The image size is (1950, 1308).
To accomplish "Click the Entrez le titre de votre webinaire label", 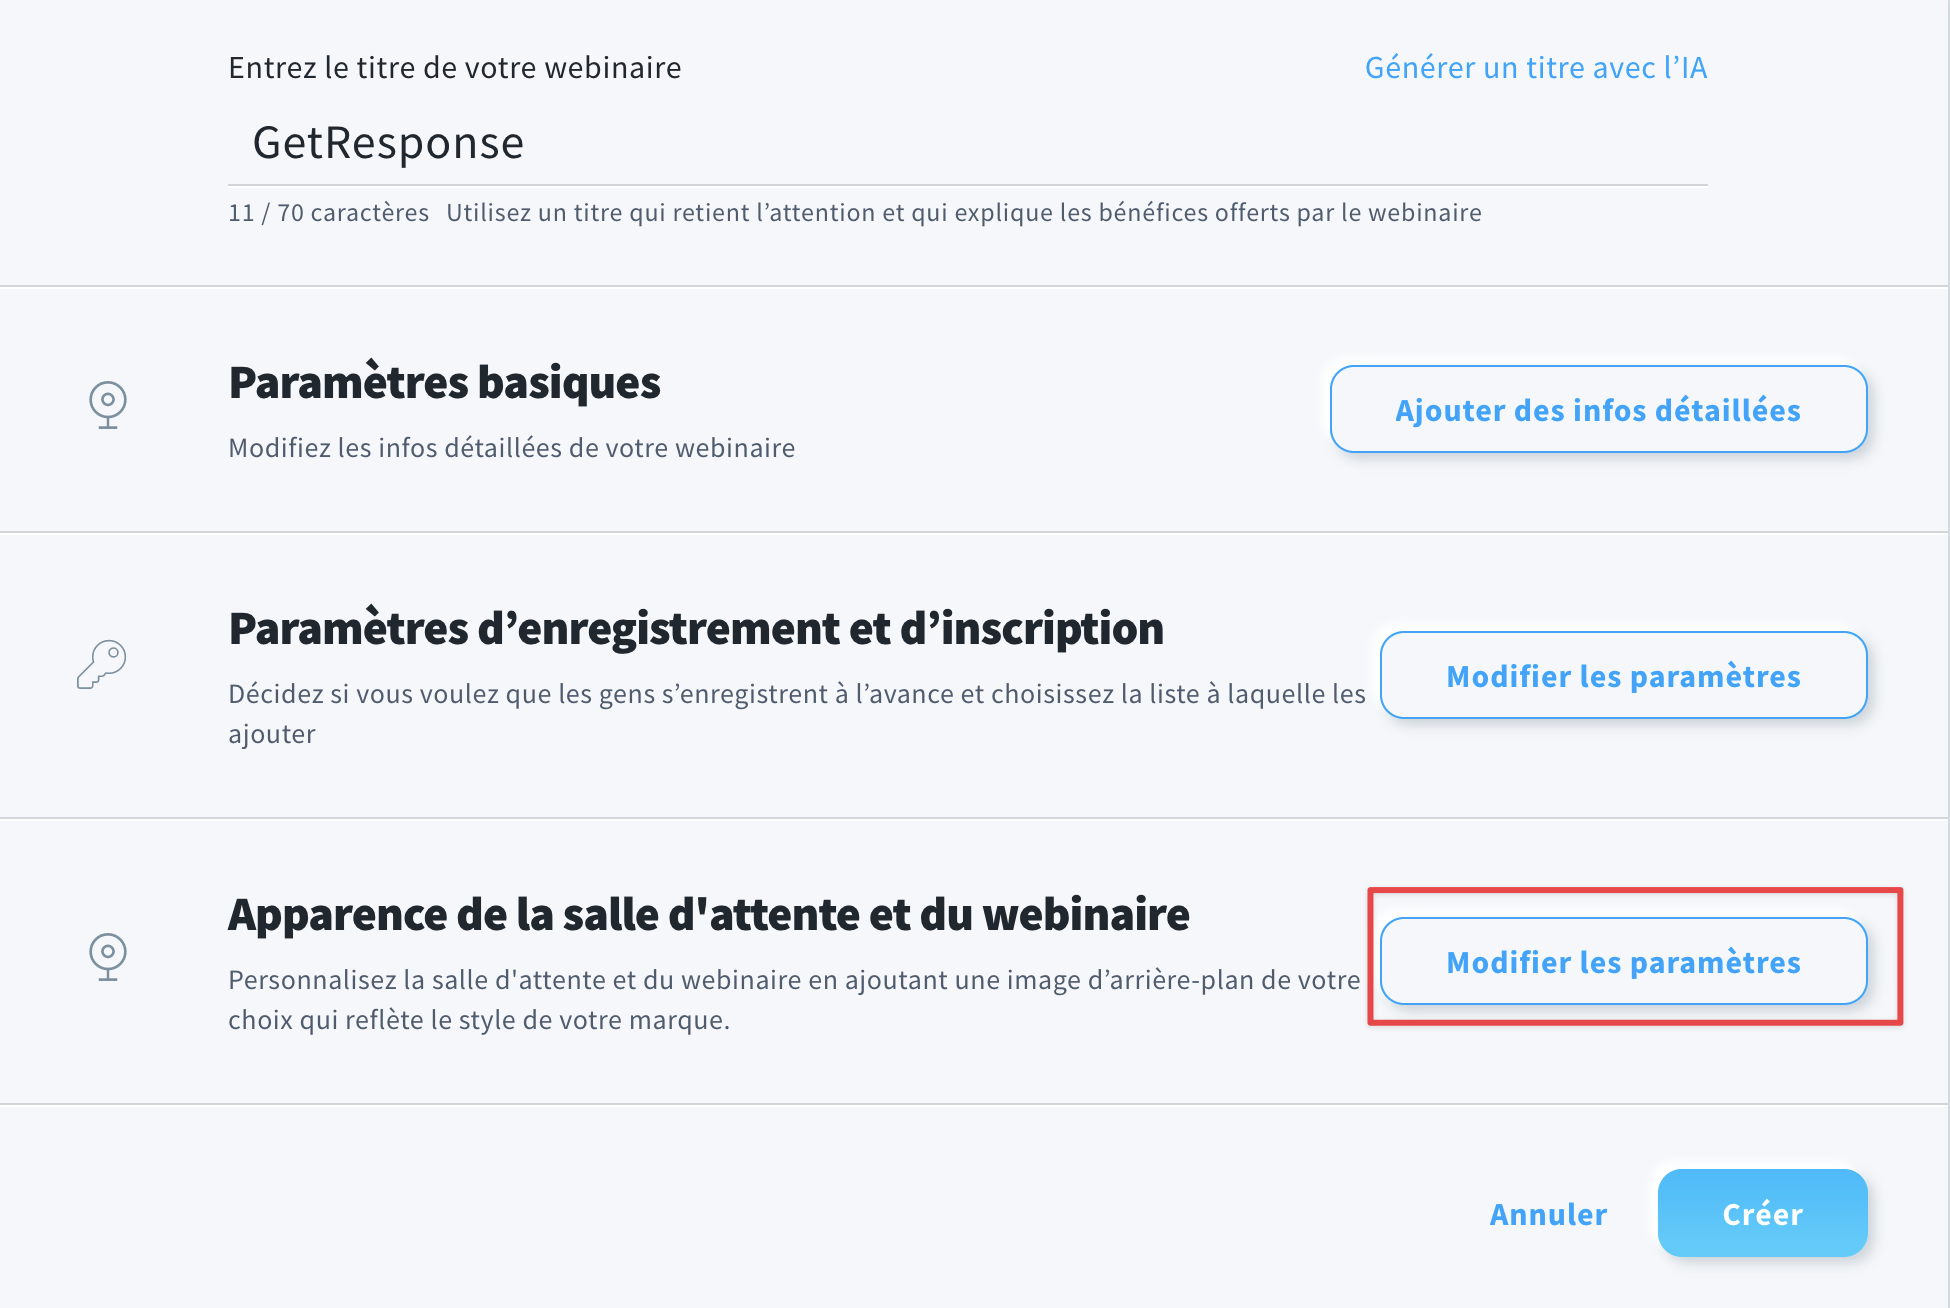I will pyautogui.click(x=455, y=67).
